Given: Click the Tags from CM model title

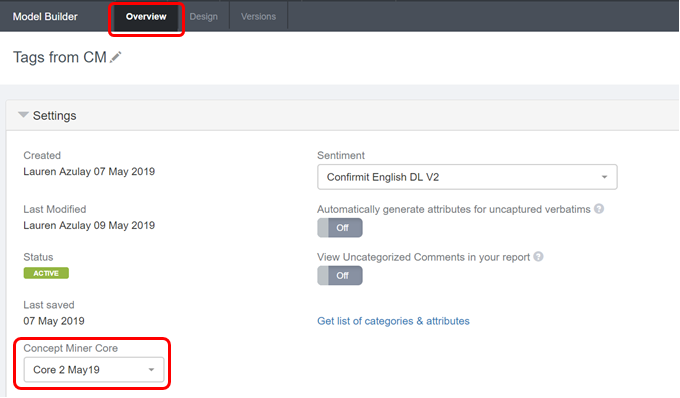Looking at the screenshot, I should click(60, 57).
